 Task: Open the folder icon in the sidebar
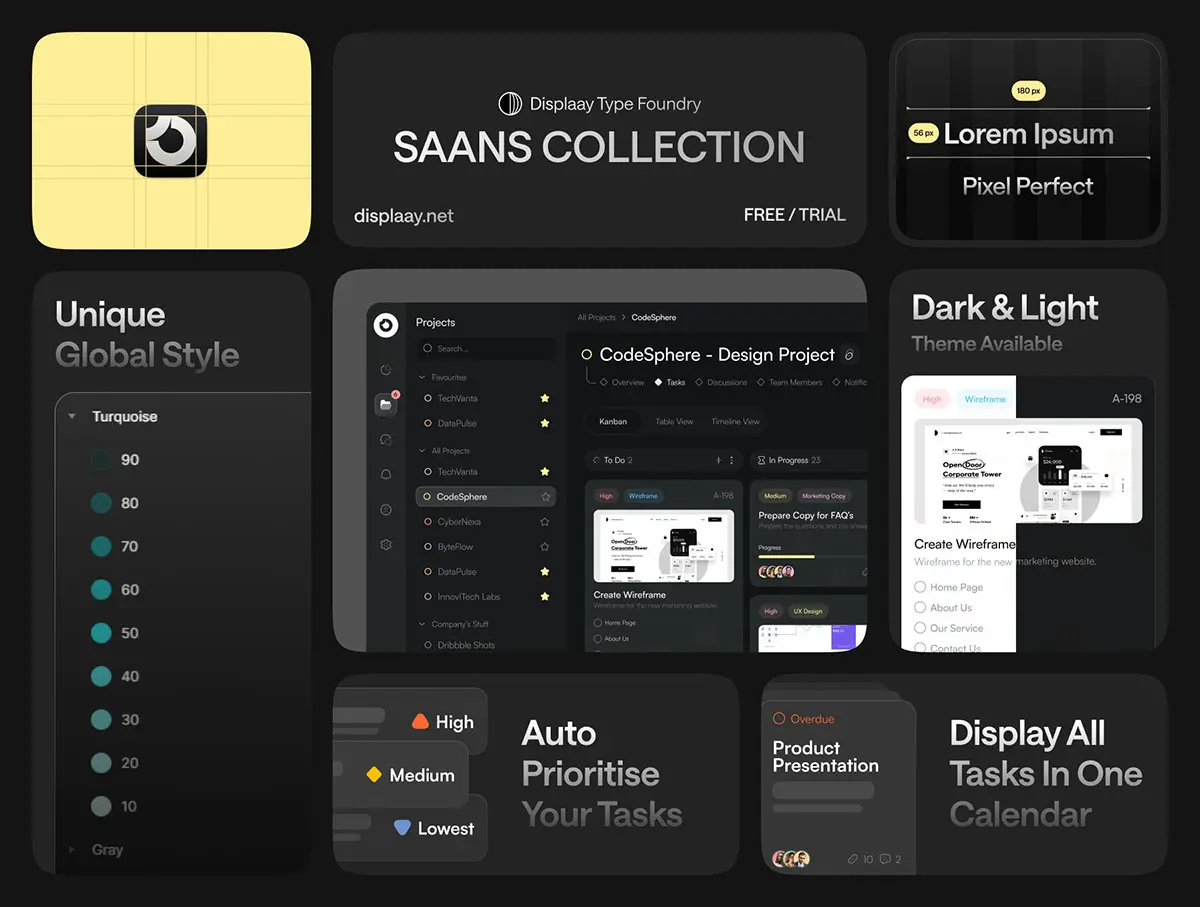coord(385,404)
